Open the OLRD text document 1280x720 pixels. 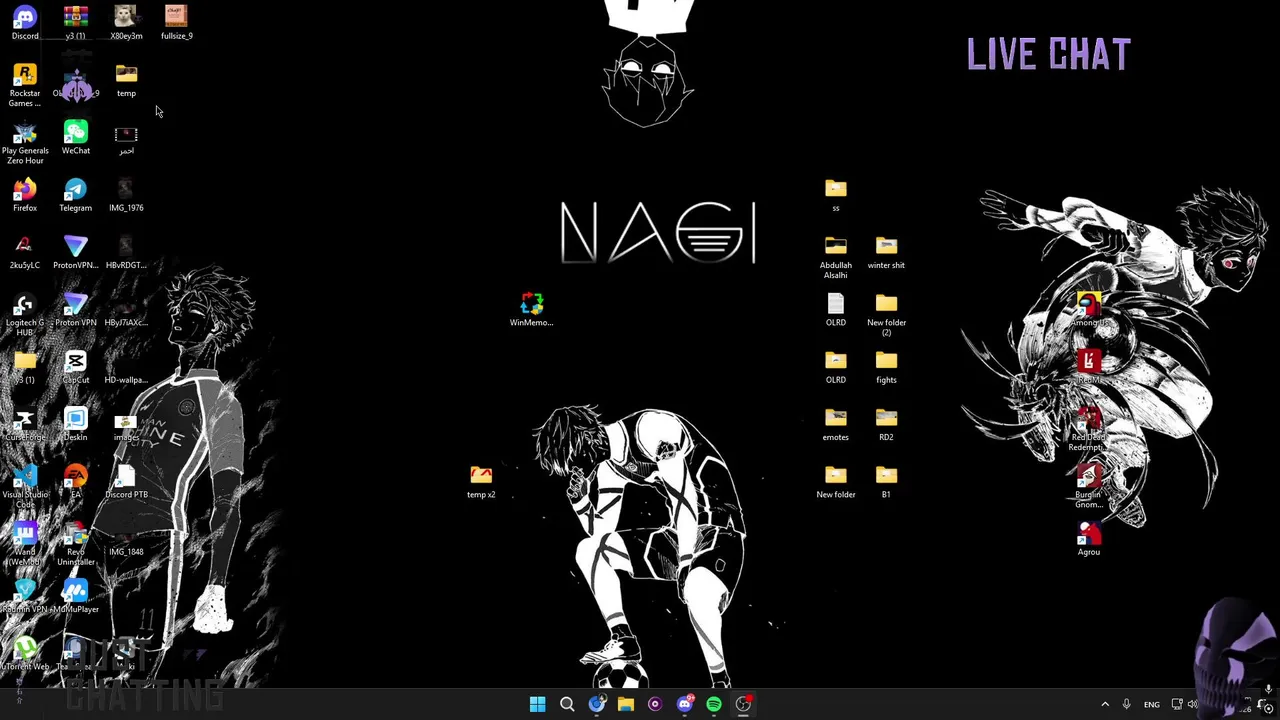pos(835,309)
